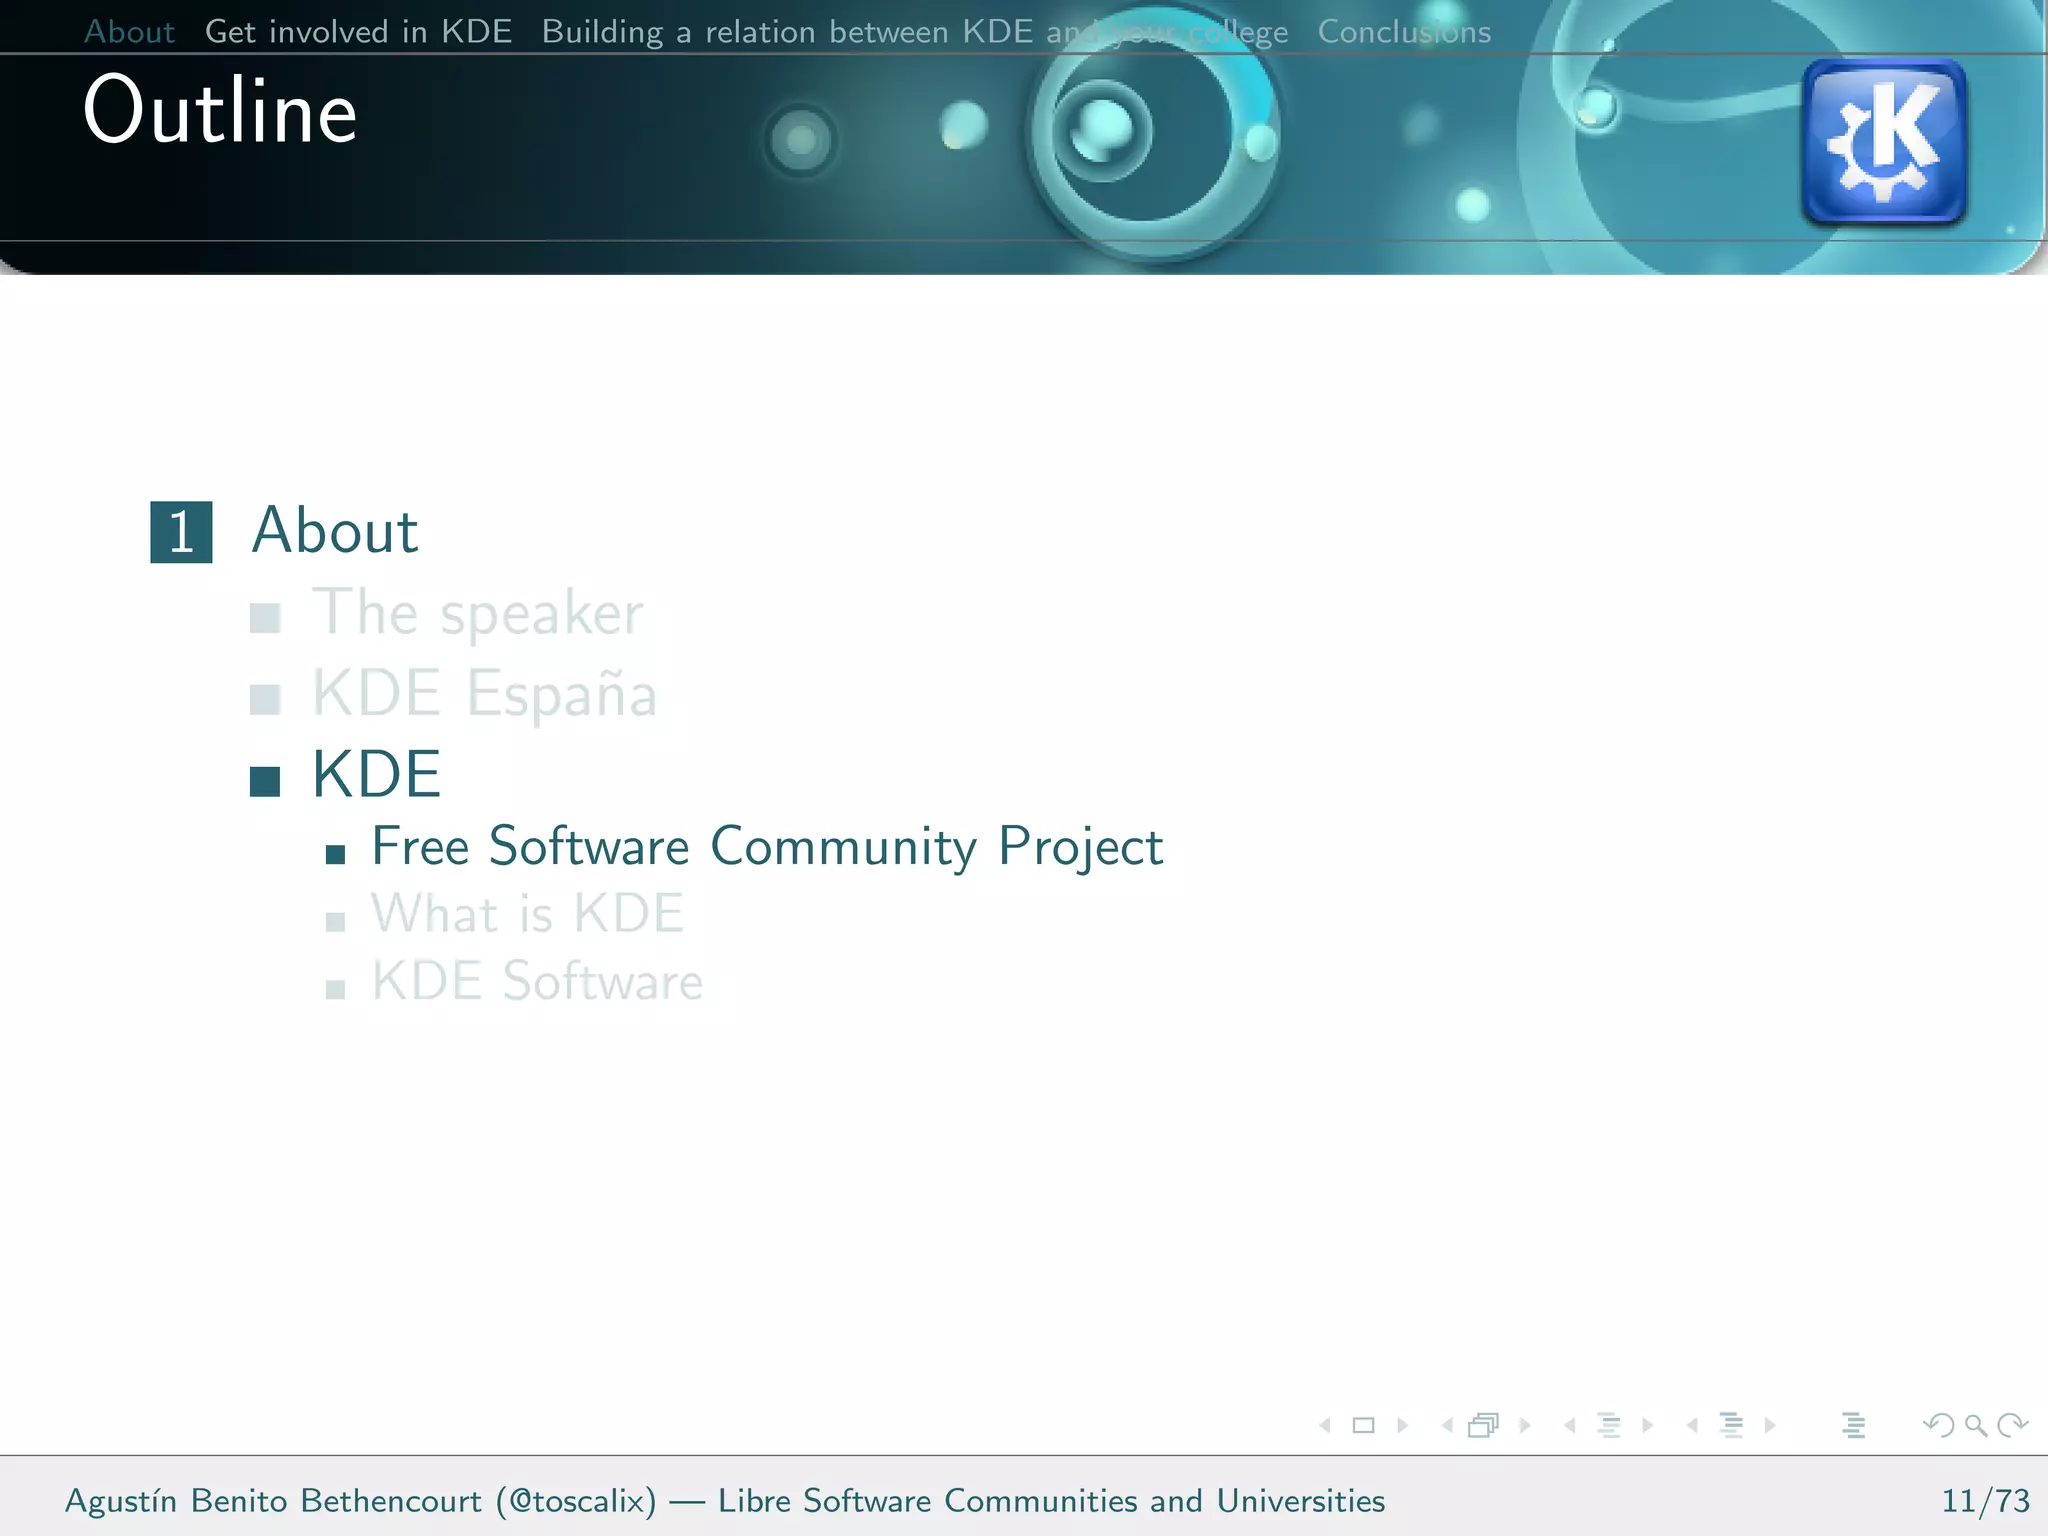Jump to the KDE subsection

[376, 775]
